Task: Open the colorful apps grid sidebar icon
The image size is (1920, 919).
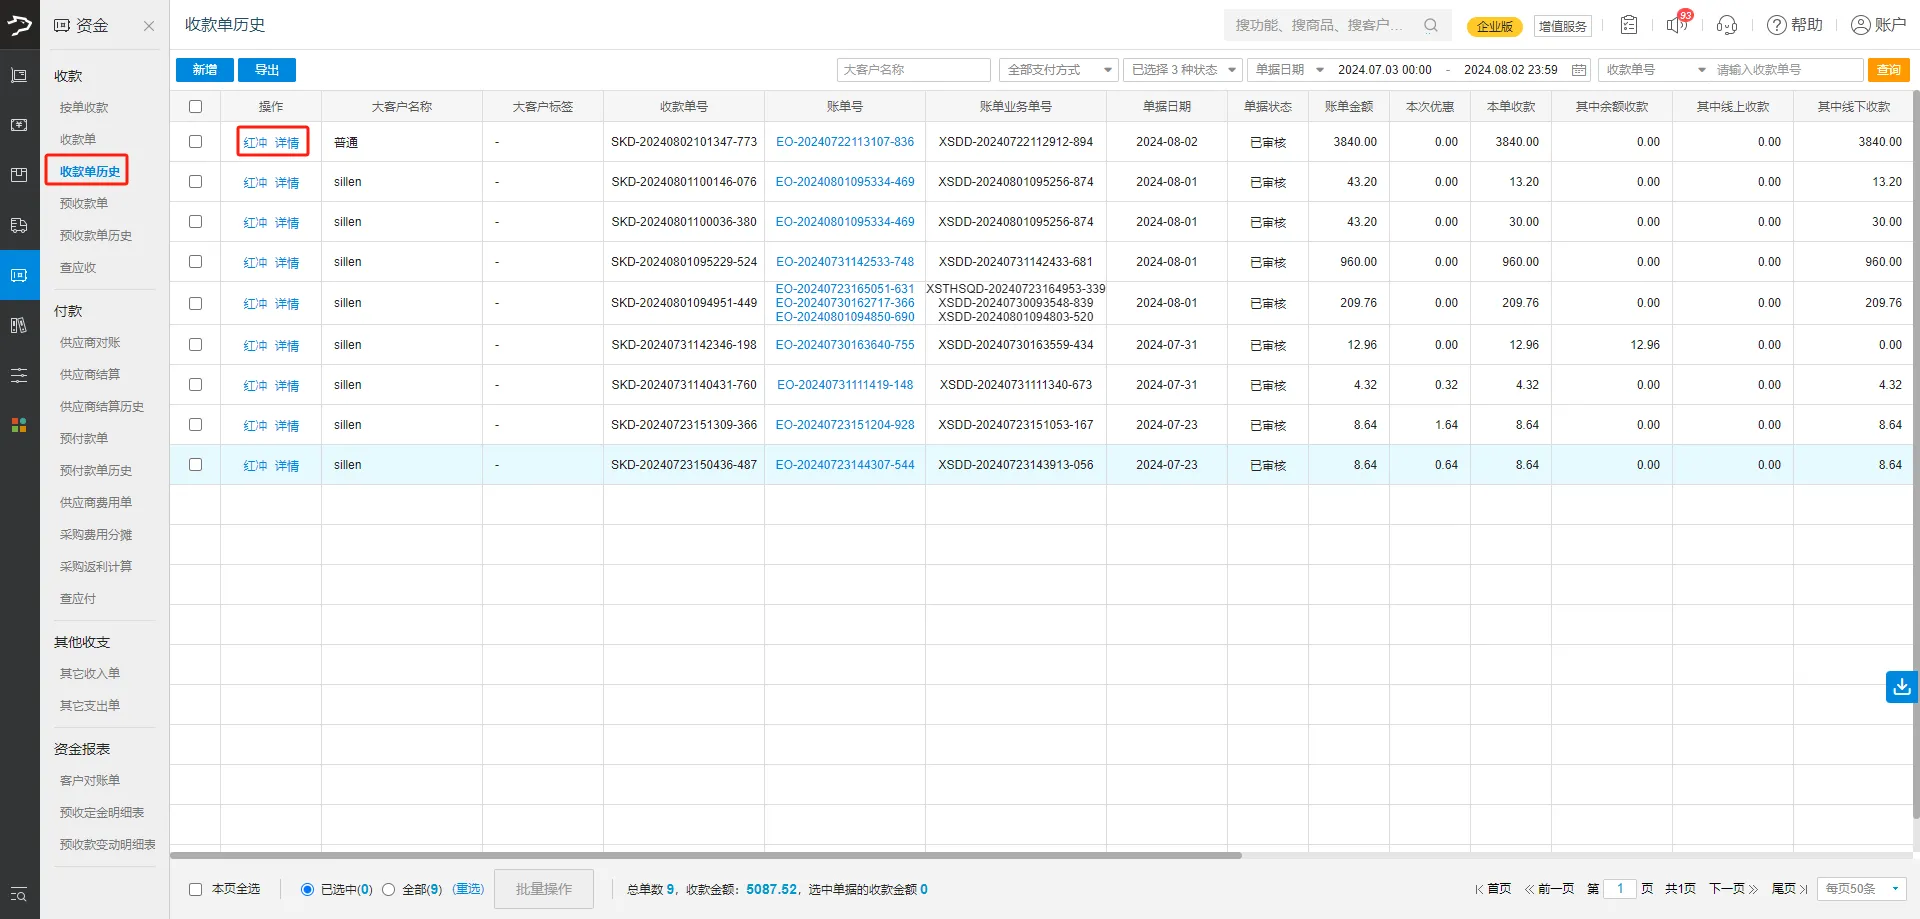Action: [19, 425]
